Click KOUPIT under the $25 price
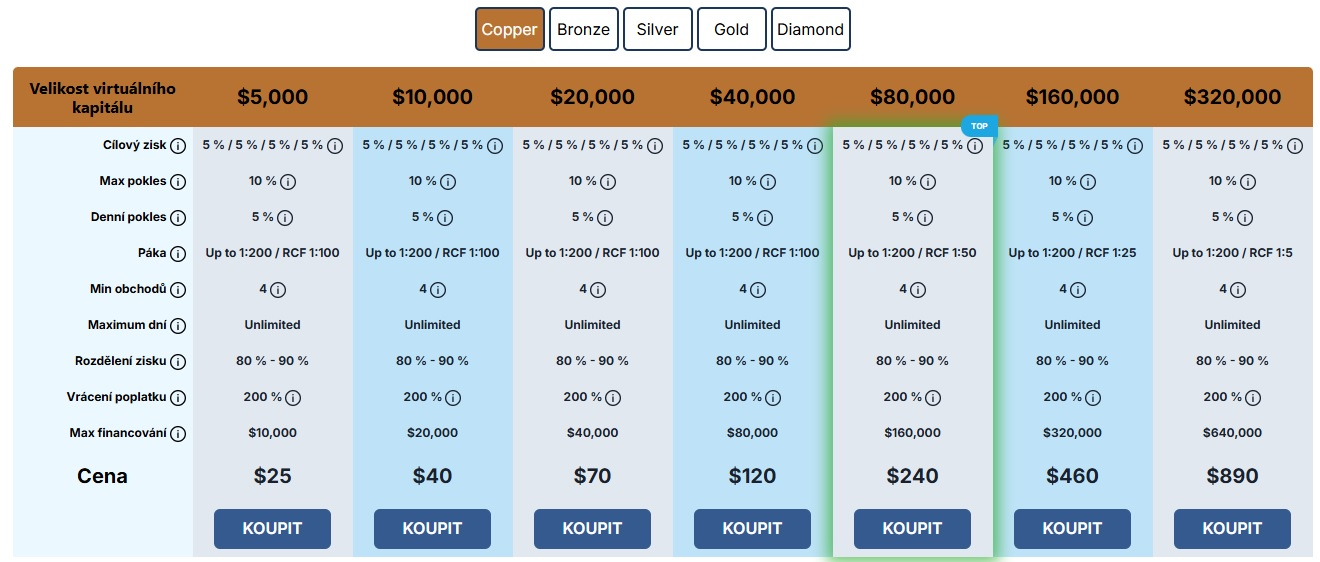The height and width of the screenshot is (562, 1320). [x=272, y=529]
